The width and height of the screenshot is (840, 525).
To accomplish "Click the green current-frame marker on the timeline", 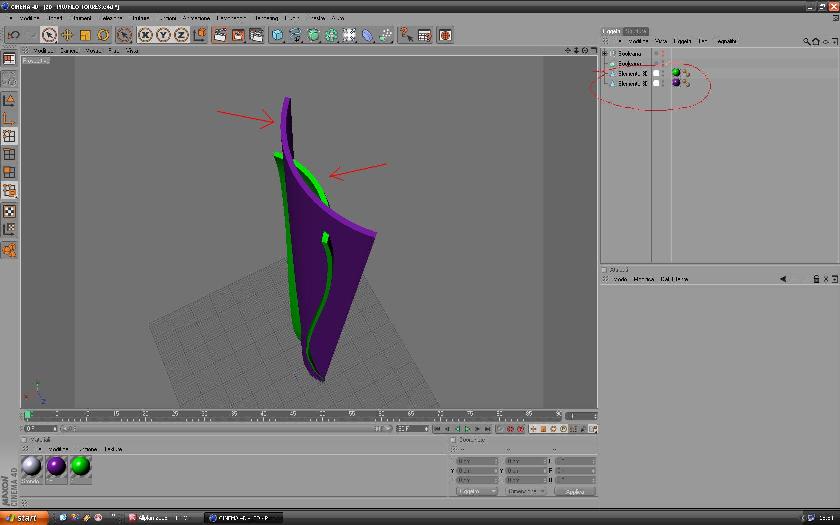I will pyautogui.click(x=28, y=415).
